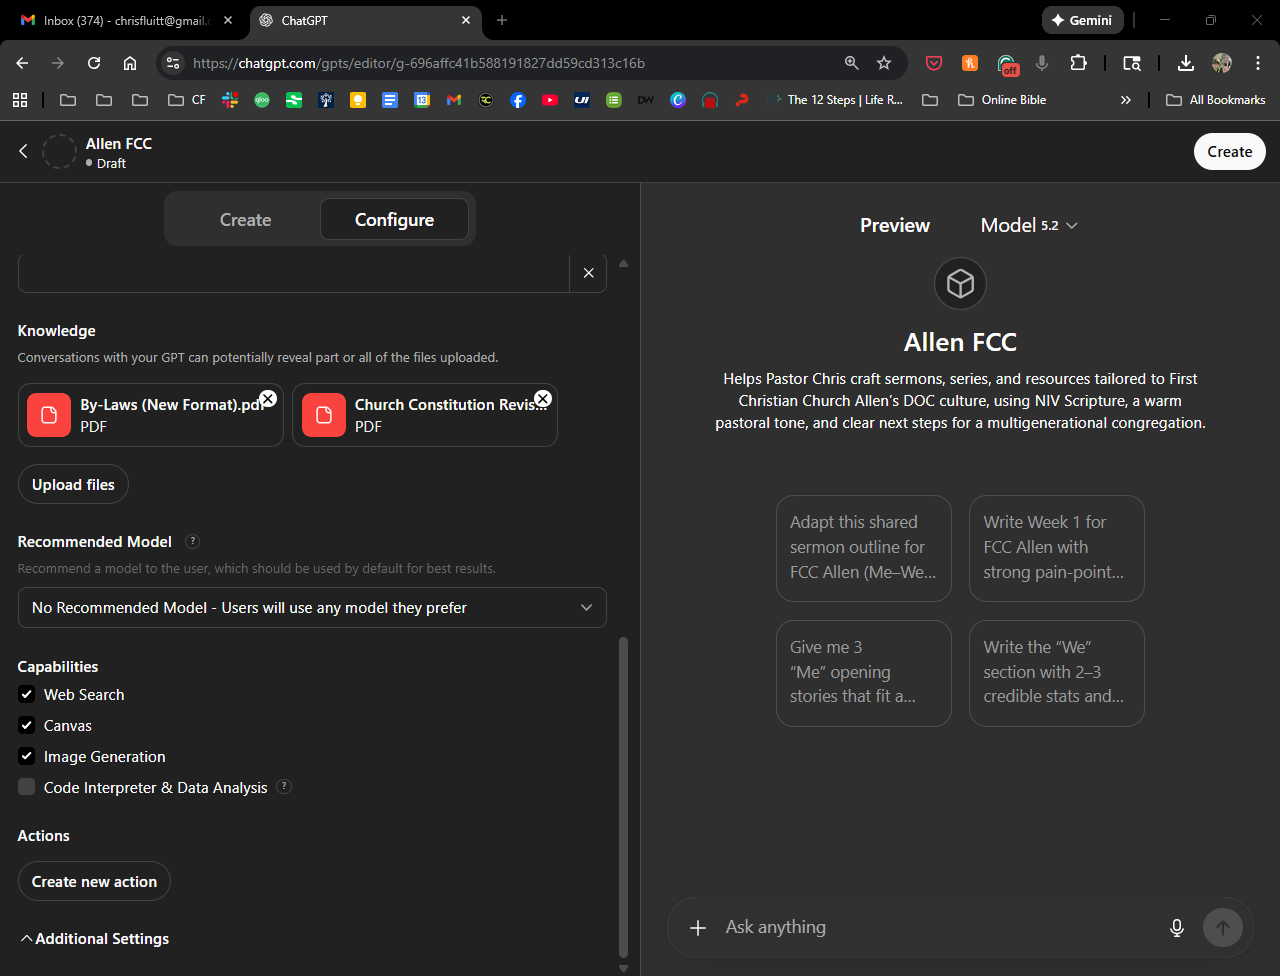Disable the Canvas capability checkbox
1280x976 pixels.
(x=27, y=725)
